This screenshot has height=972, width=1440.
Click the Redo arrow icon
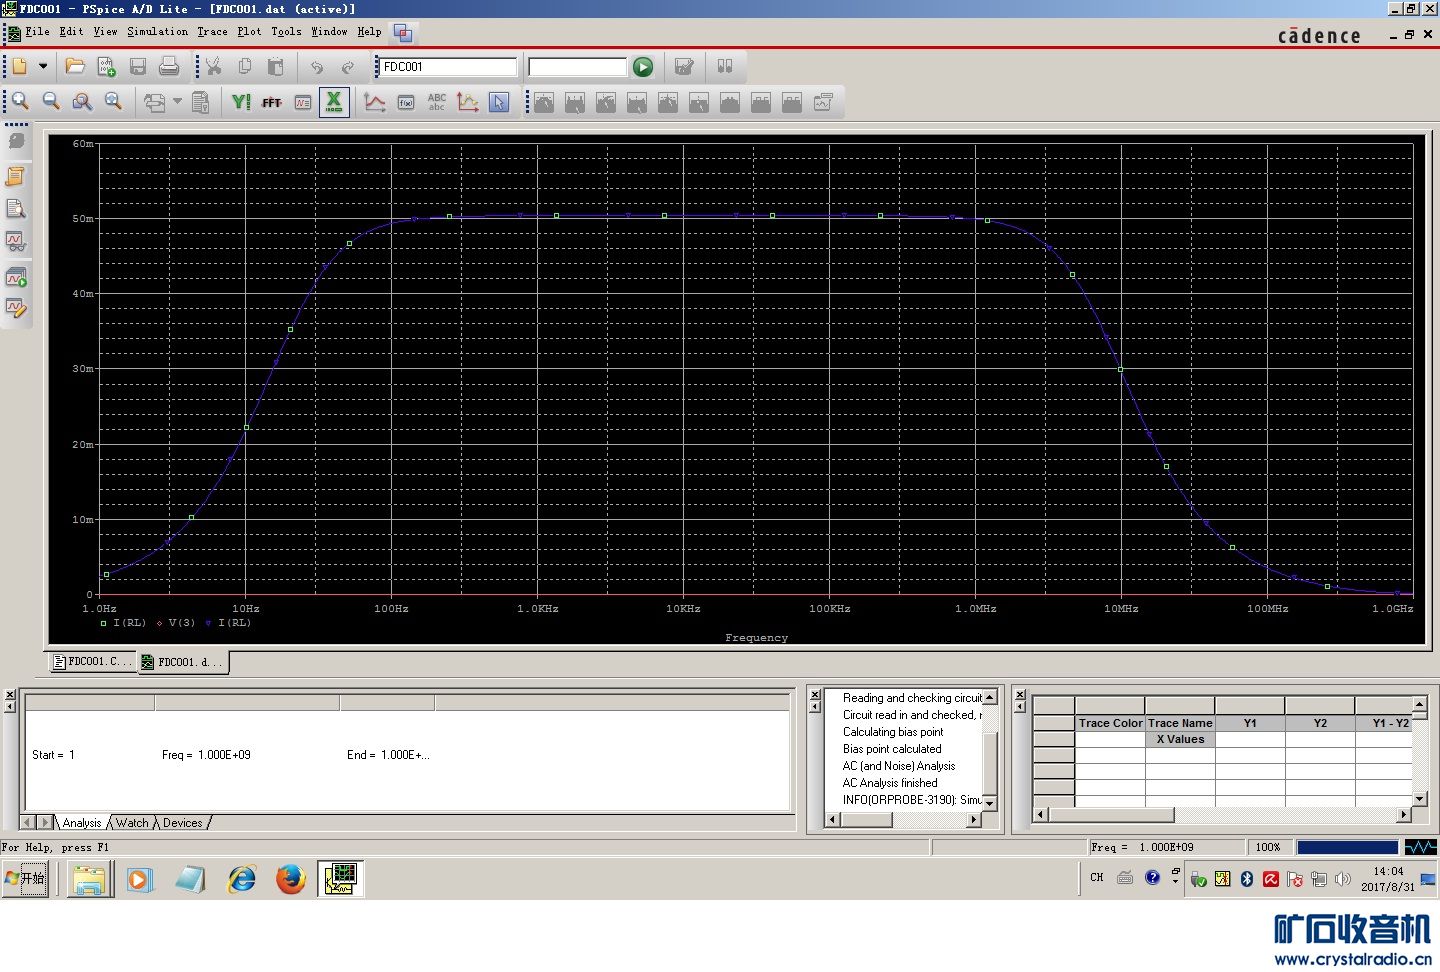click(348, 66)
